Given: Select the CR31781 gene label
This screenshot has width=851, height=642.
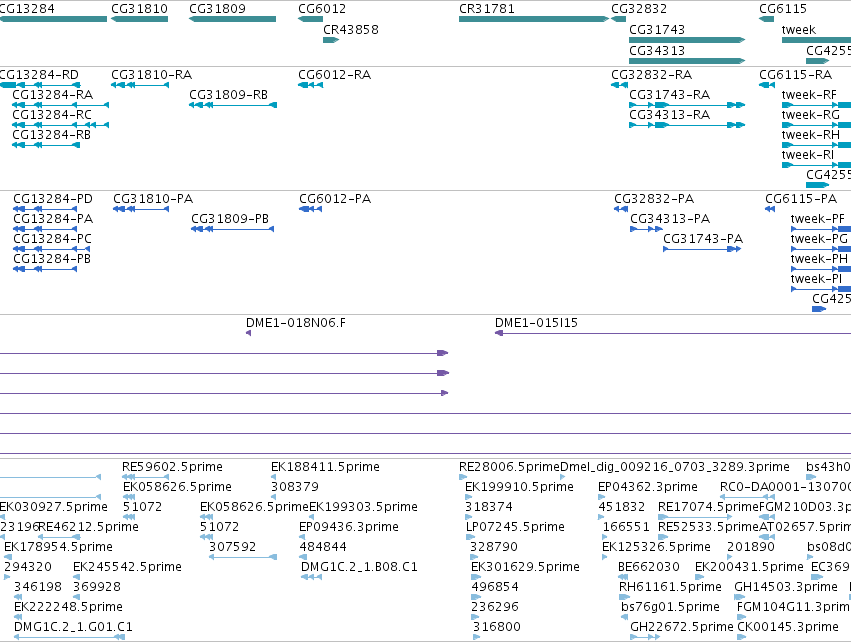Looking at the screenshot, I should click(487, 9).
